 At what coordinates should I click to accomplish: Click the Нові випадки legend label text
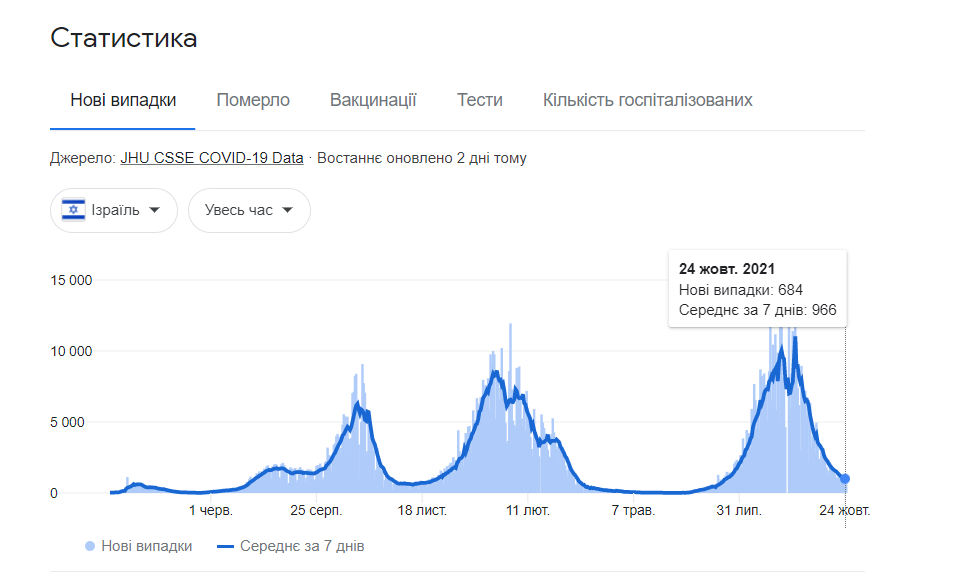(x=146, y=546)
